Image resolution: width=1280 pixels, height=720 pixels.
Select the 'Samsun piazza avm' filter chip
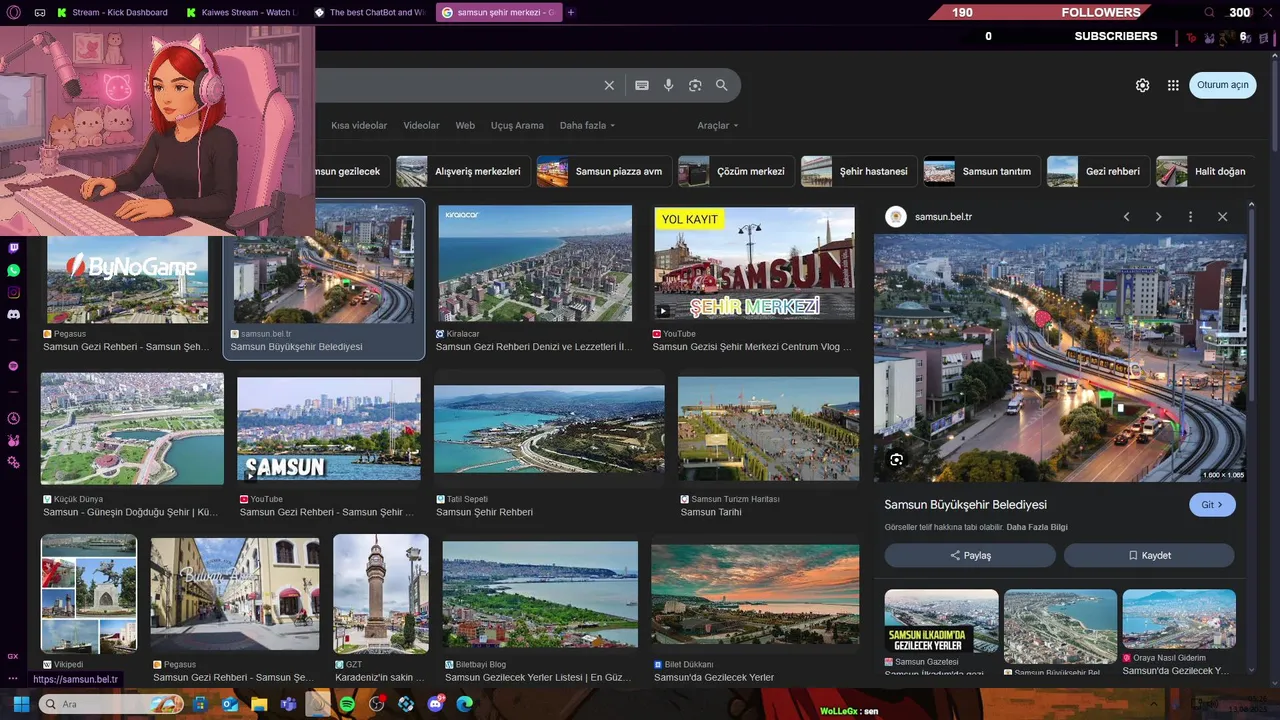point(603,171)
